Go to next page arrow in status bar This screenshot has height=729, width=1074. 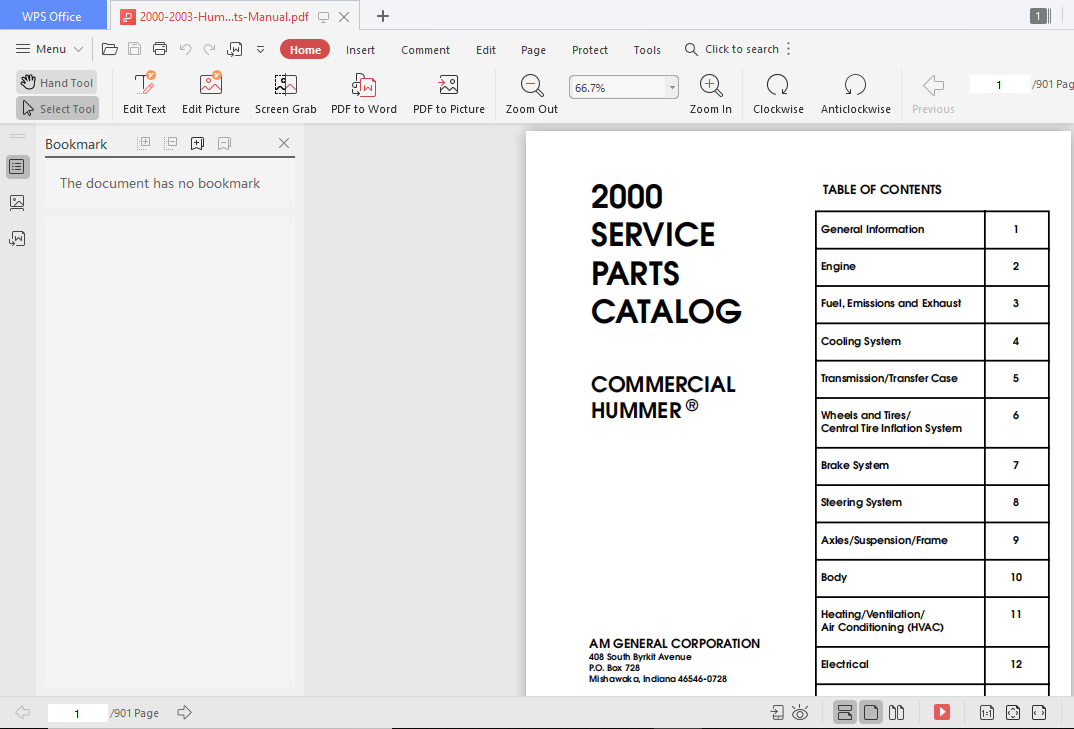pyautogui.click(x=184, y=713)
